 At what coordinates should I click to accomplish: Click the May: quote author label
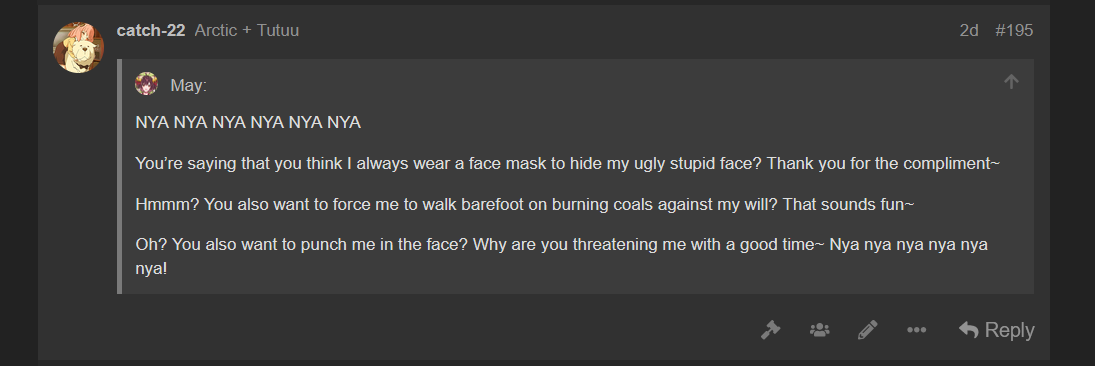click(189, 85)
